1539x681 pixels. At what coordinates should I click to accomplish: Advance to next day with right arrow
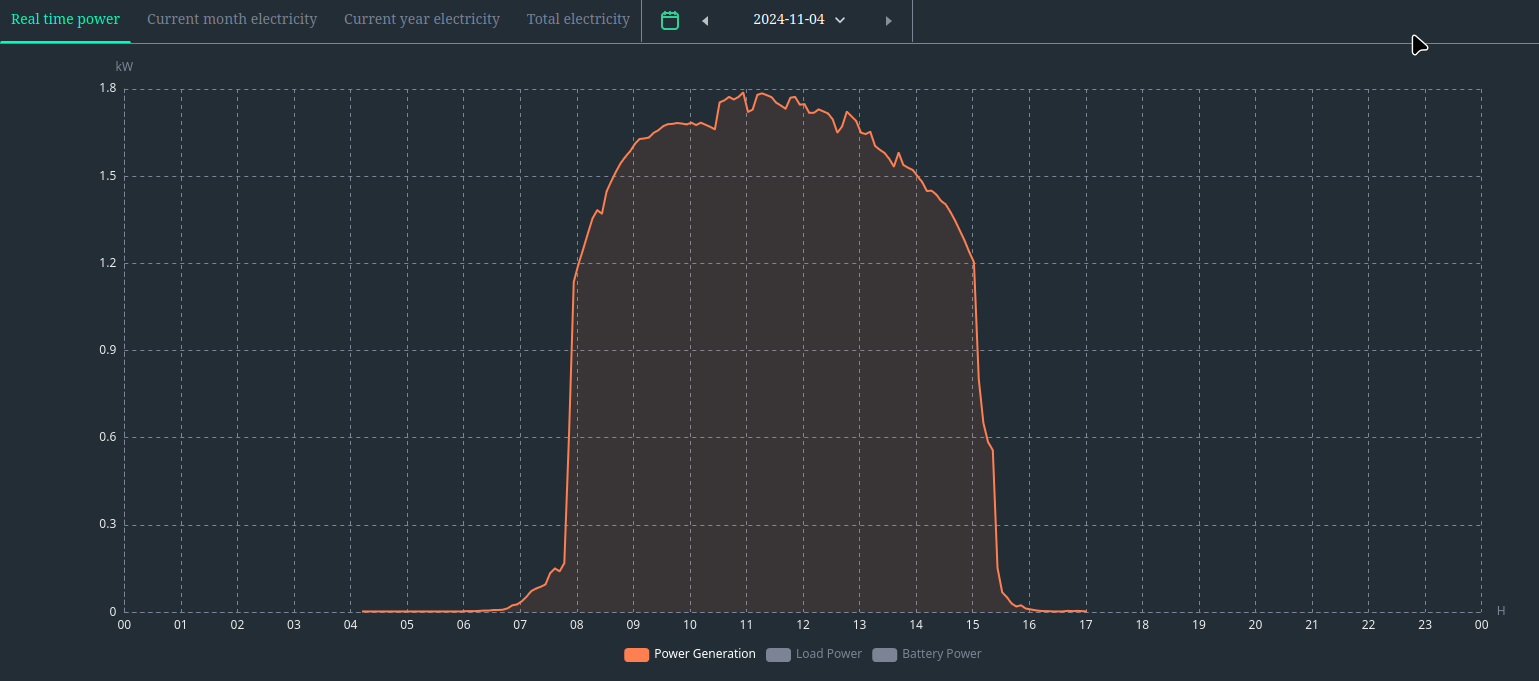888,21
